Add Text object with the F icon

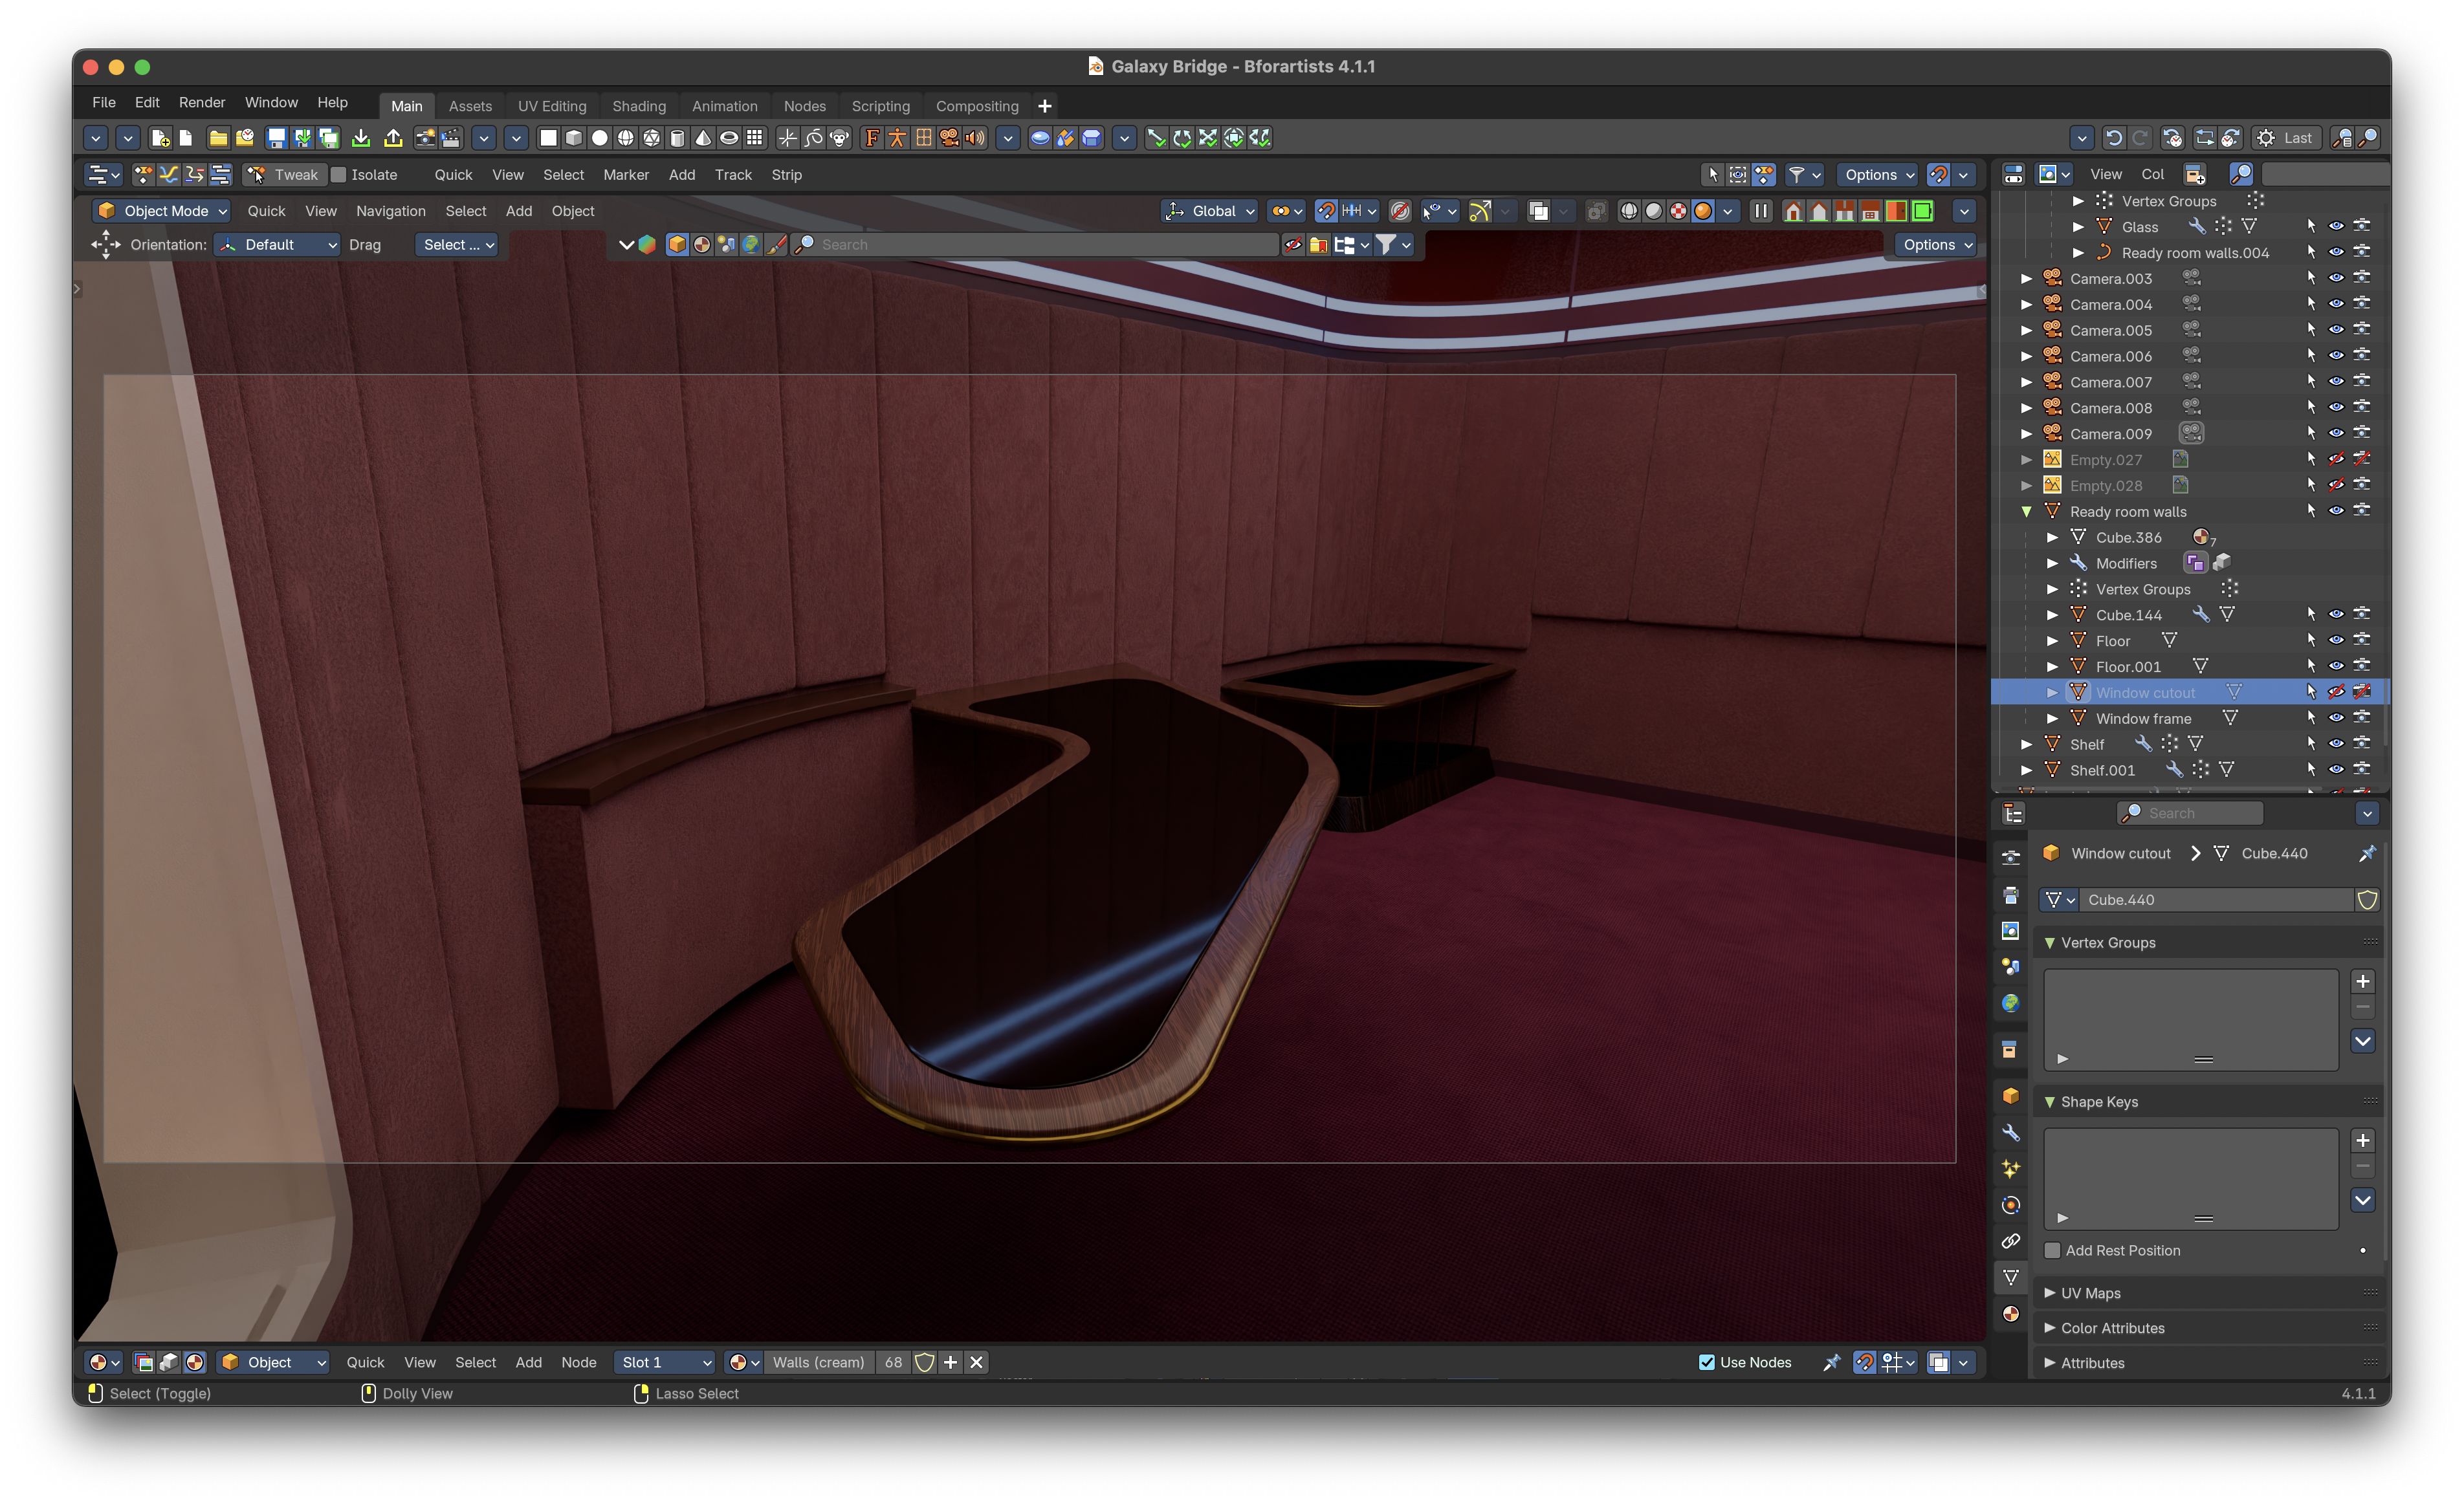(x=872, y=138)
